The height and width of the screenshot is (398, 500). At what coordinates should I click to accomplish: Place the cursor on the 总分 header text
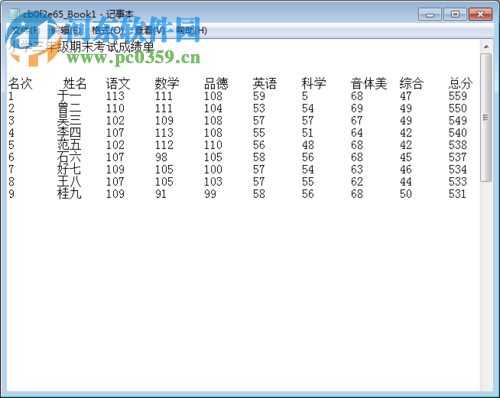coord(460,83)
